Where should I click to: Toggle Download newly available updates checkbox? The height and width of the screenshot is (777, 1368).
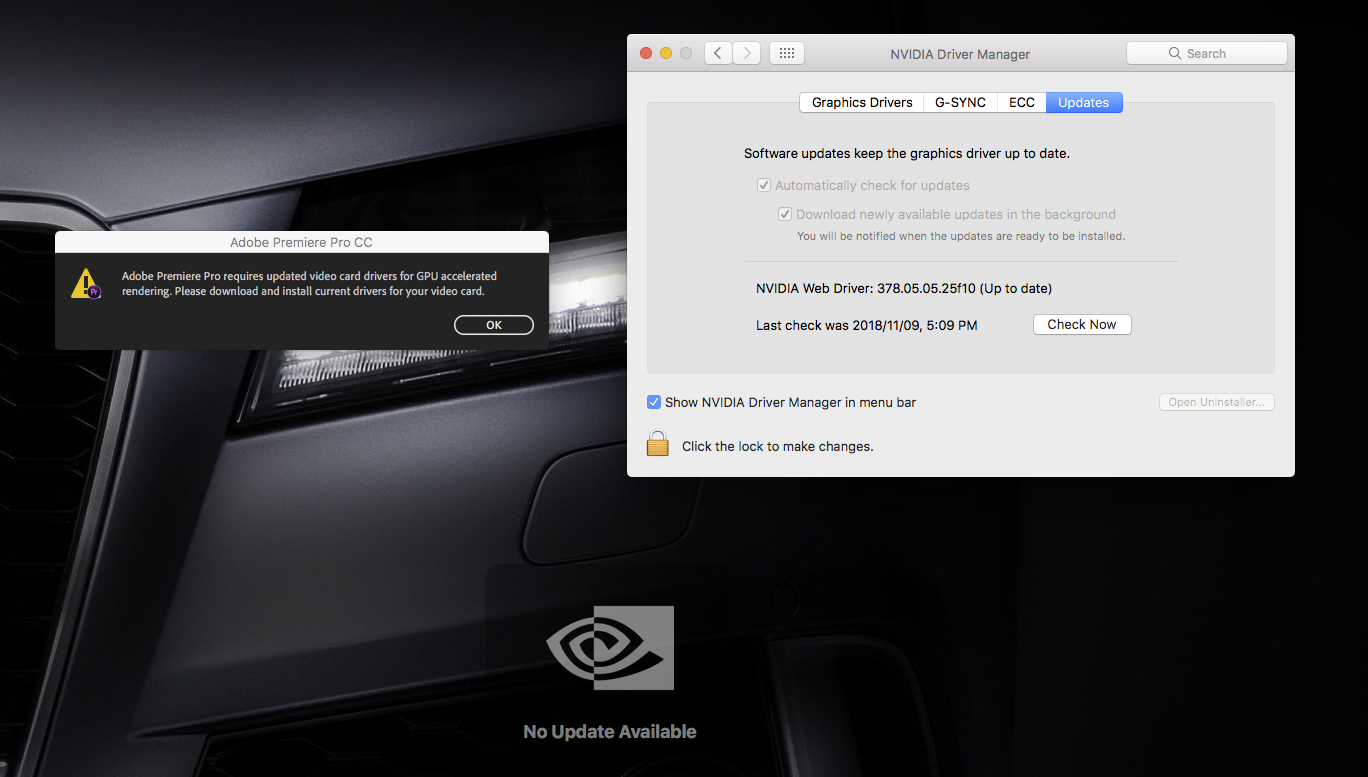(785, 214)
